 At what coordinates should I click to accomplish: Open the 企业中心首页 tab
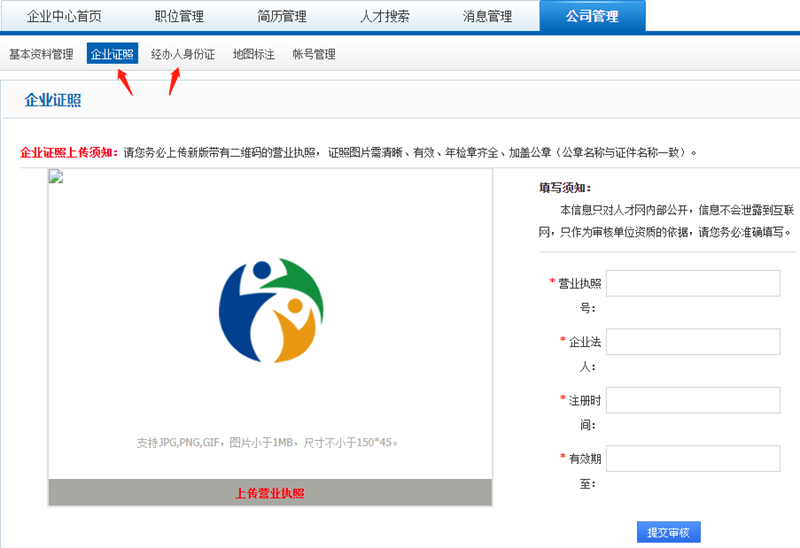point(64,16)
